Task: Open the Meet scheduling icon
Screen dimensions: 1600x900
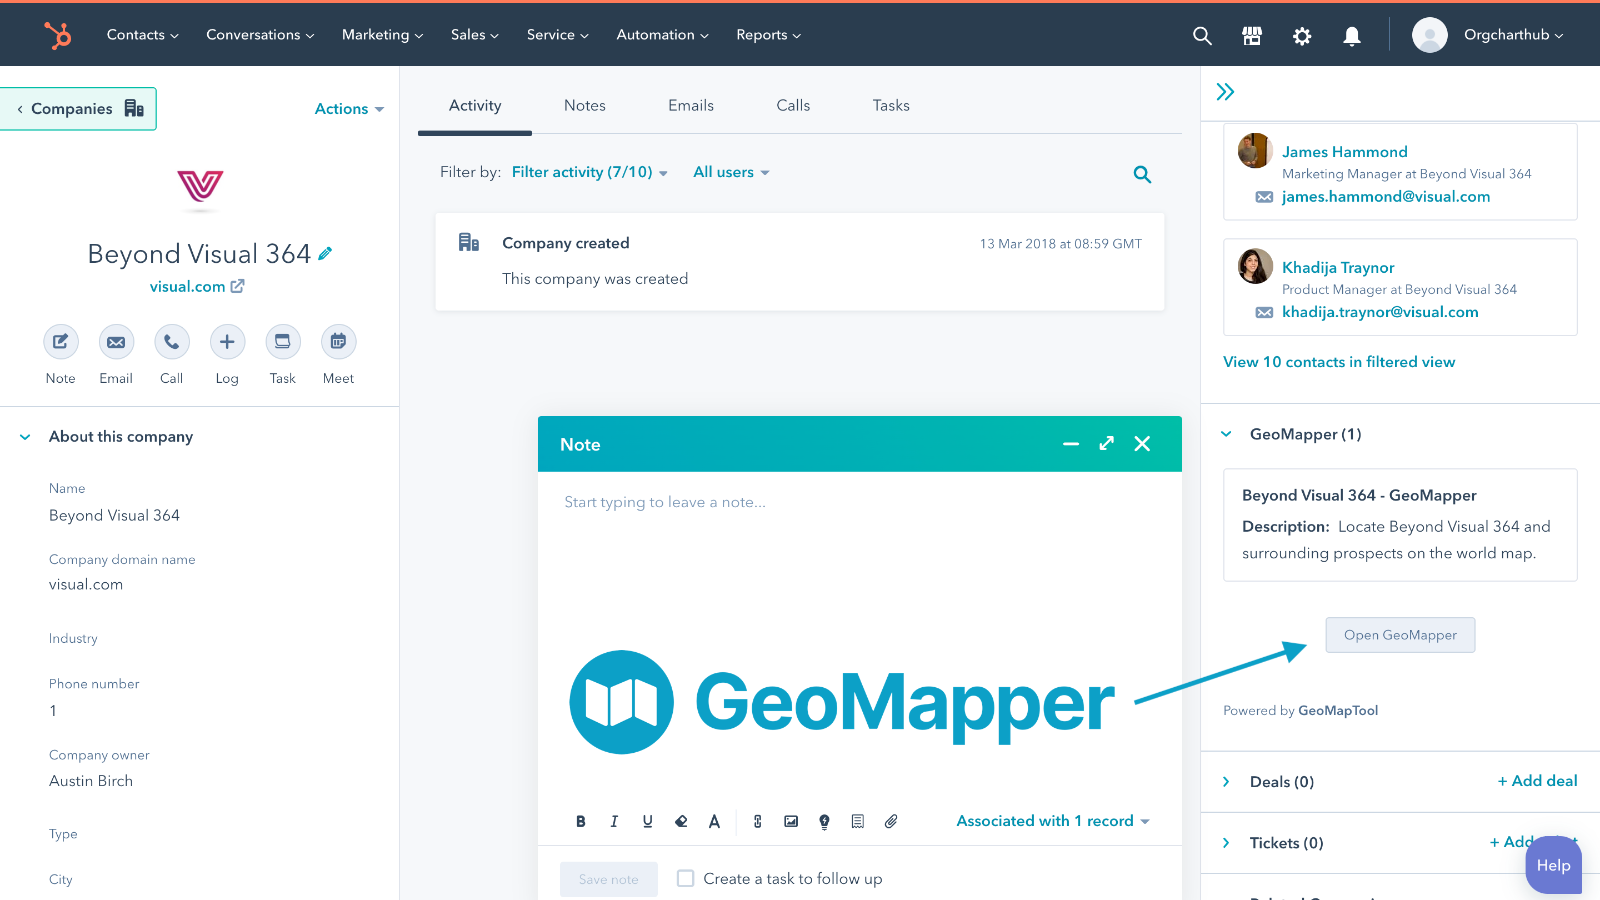Action: [x=338, y=341]
